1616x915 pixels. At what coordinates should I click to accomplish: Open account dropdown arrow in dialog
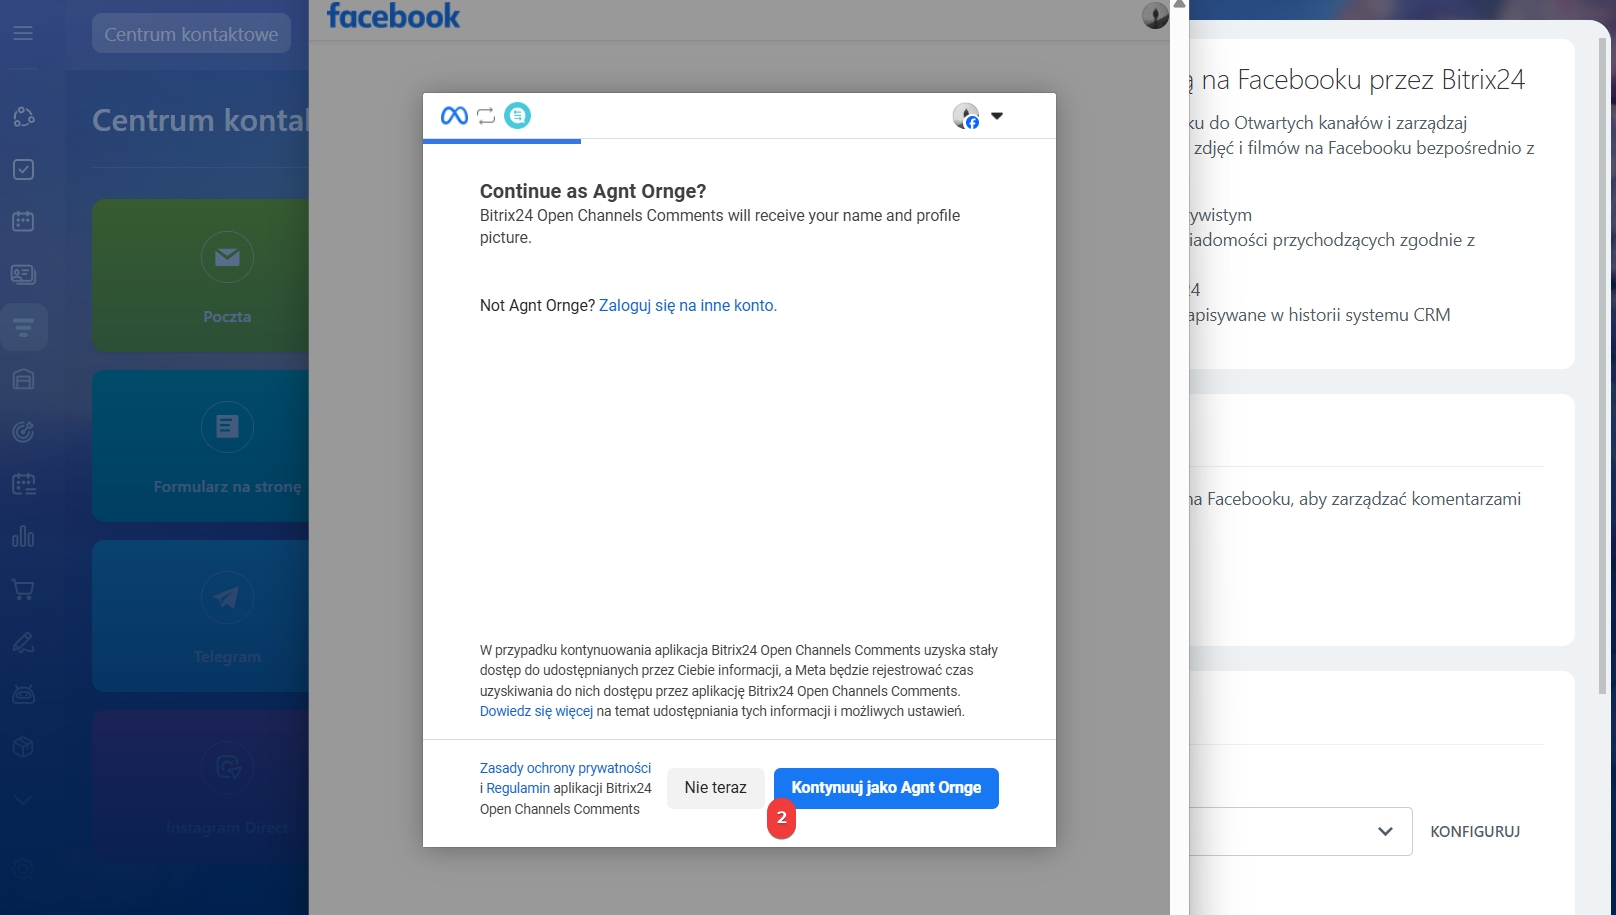coord(997,116)
